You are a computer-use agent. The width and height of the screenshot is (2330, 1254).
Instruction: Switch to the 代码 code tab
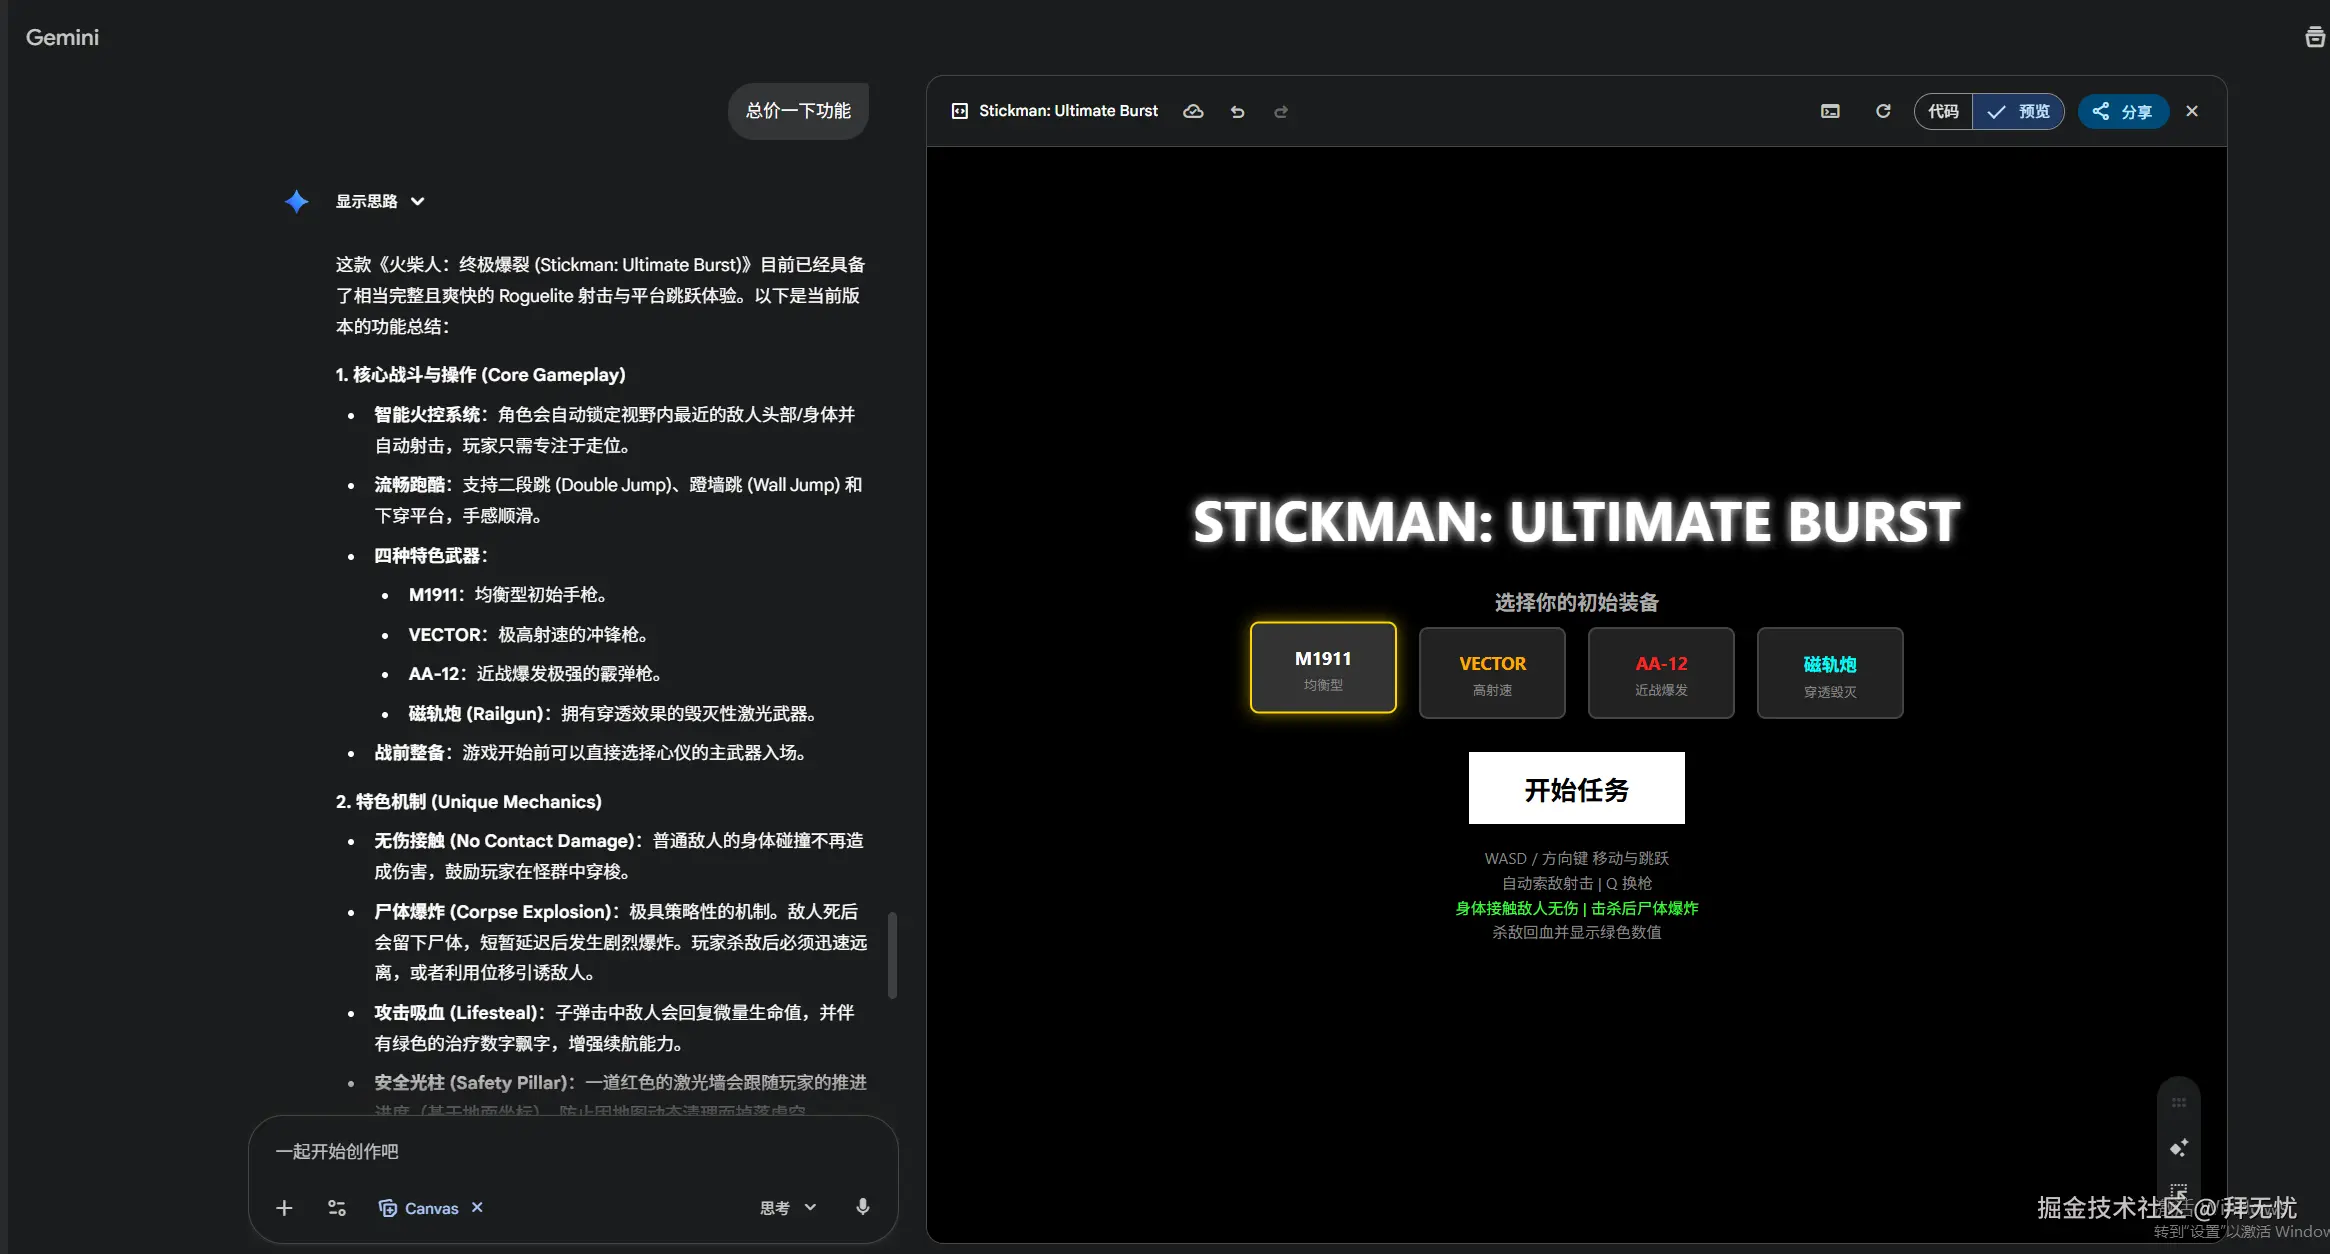(x=1943, y=111)
